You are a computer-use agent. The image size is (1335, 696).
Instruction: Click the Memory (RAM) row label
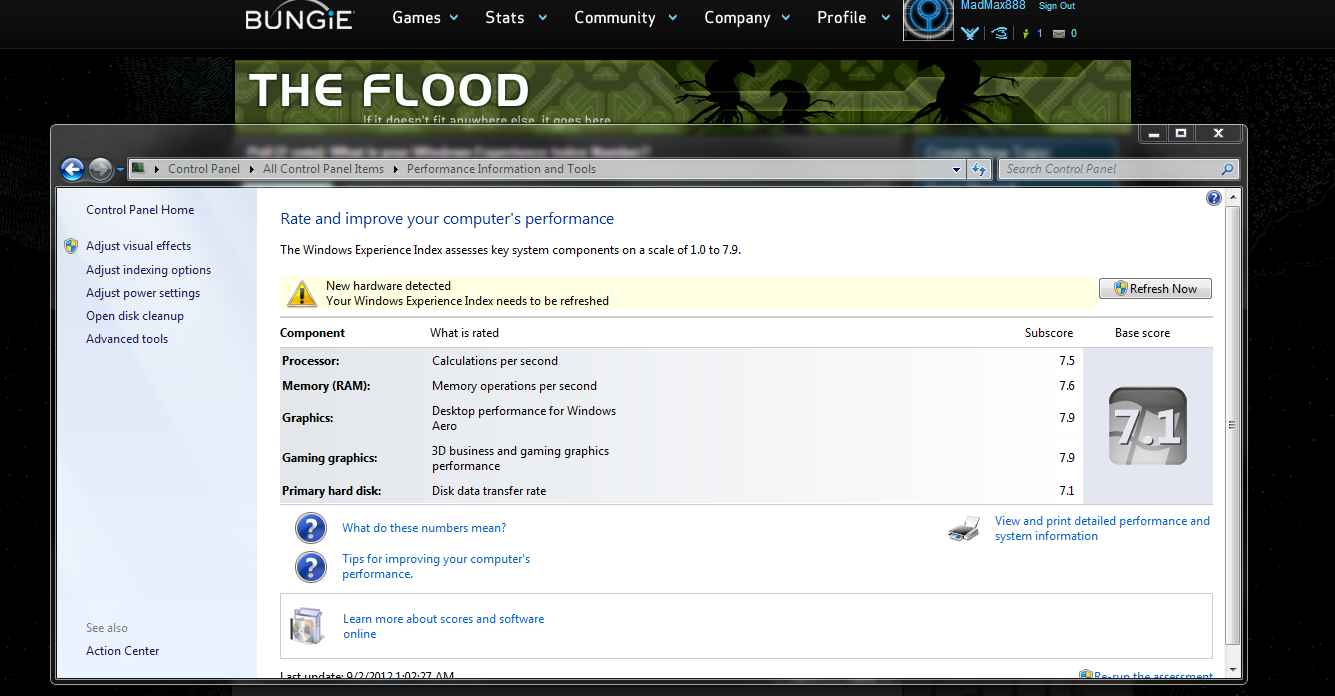pyautogui.click(x=326, y=386)
